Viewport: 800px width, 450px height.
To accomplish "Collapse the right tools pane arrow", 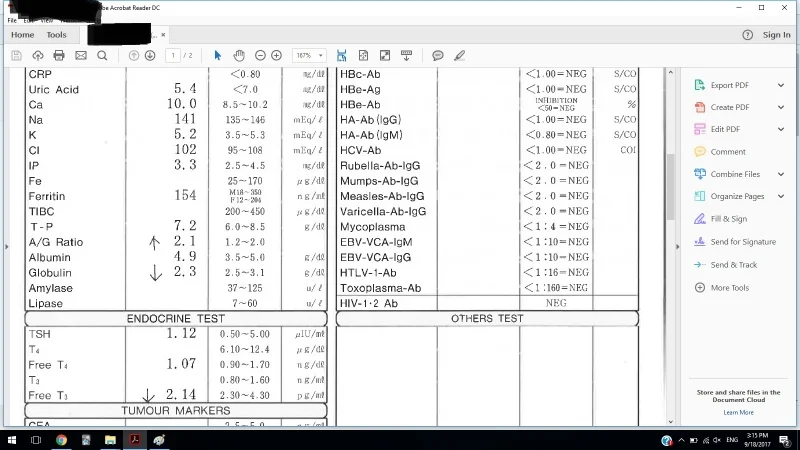I will (x=678, y=246).
